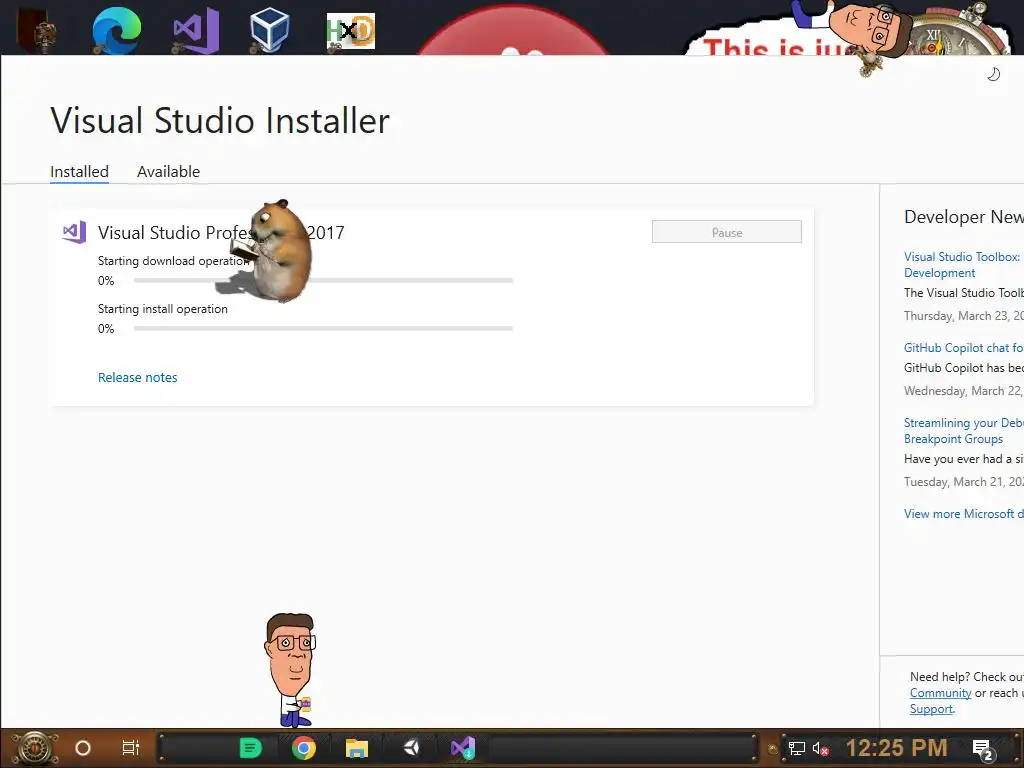Open the steampunk Start button
The width and height of the screenshot is (1024, 768).
click(33, 748)
